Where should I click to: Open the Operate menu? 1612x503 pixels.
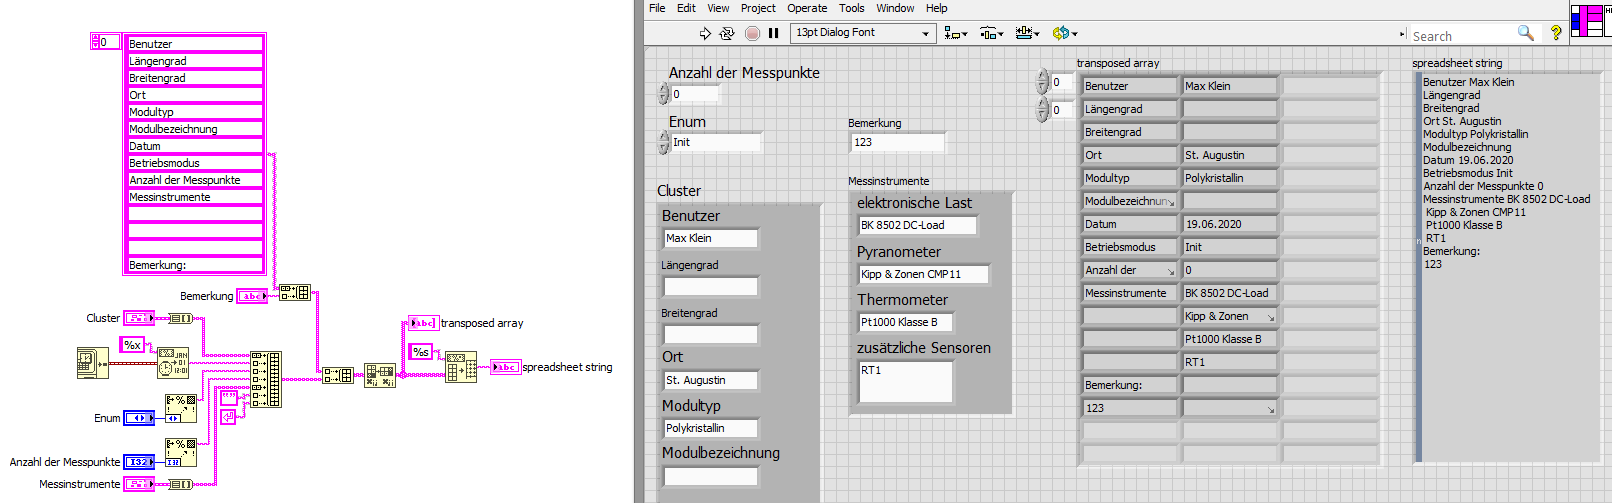[807, 8]
